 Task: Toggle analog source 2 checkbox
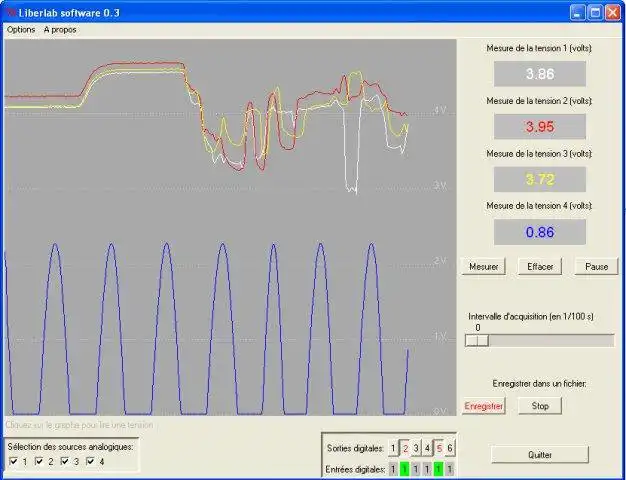click(39, 461)
